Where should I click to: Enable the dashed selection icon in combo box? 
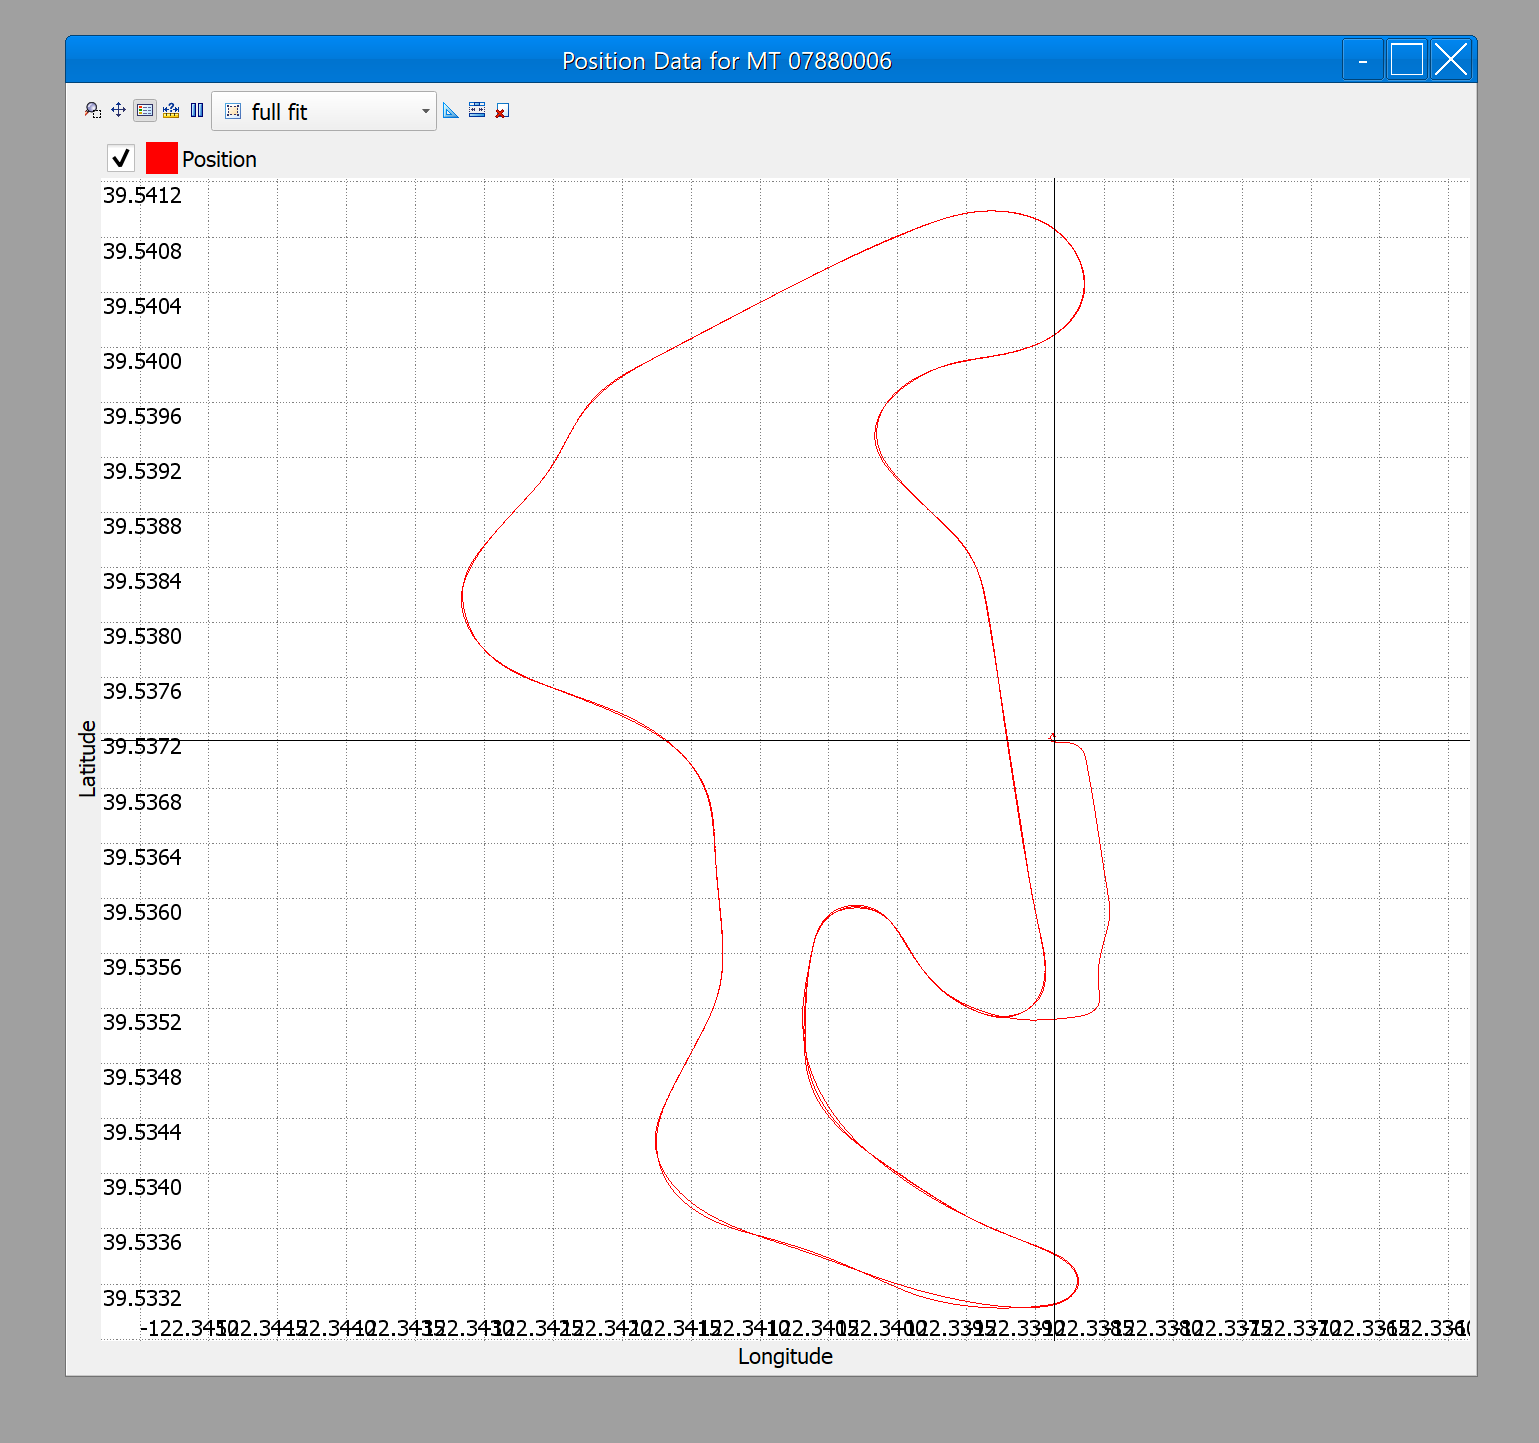[232, 111]
